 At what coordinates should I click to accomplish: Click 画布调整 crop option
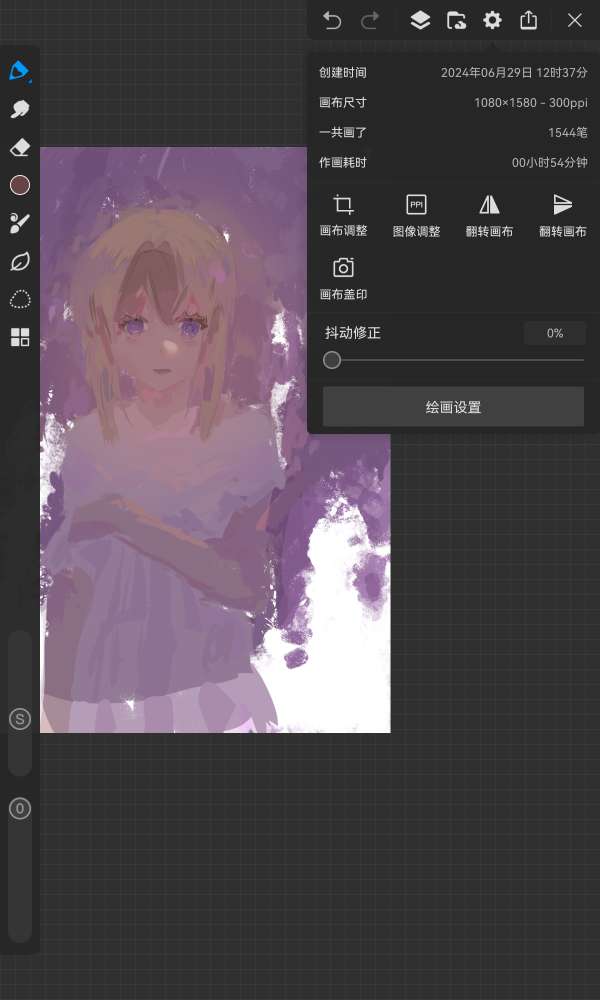tap(343, 215)
